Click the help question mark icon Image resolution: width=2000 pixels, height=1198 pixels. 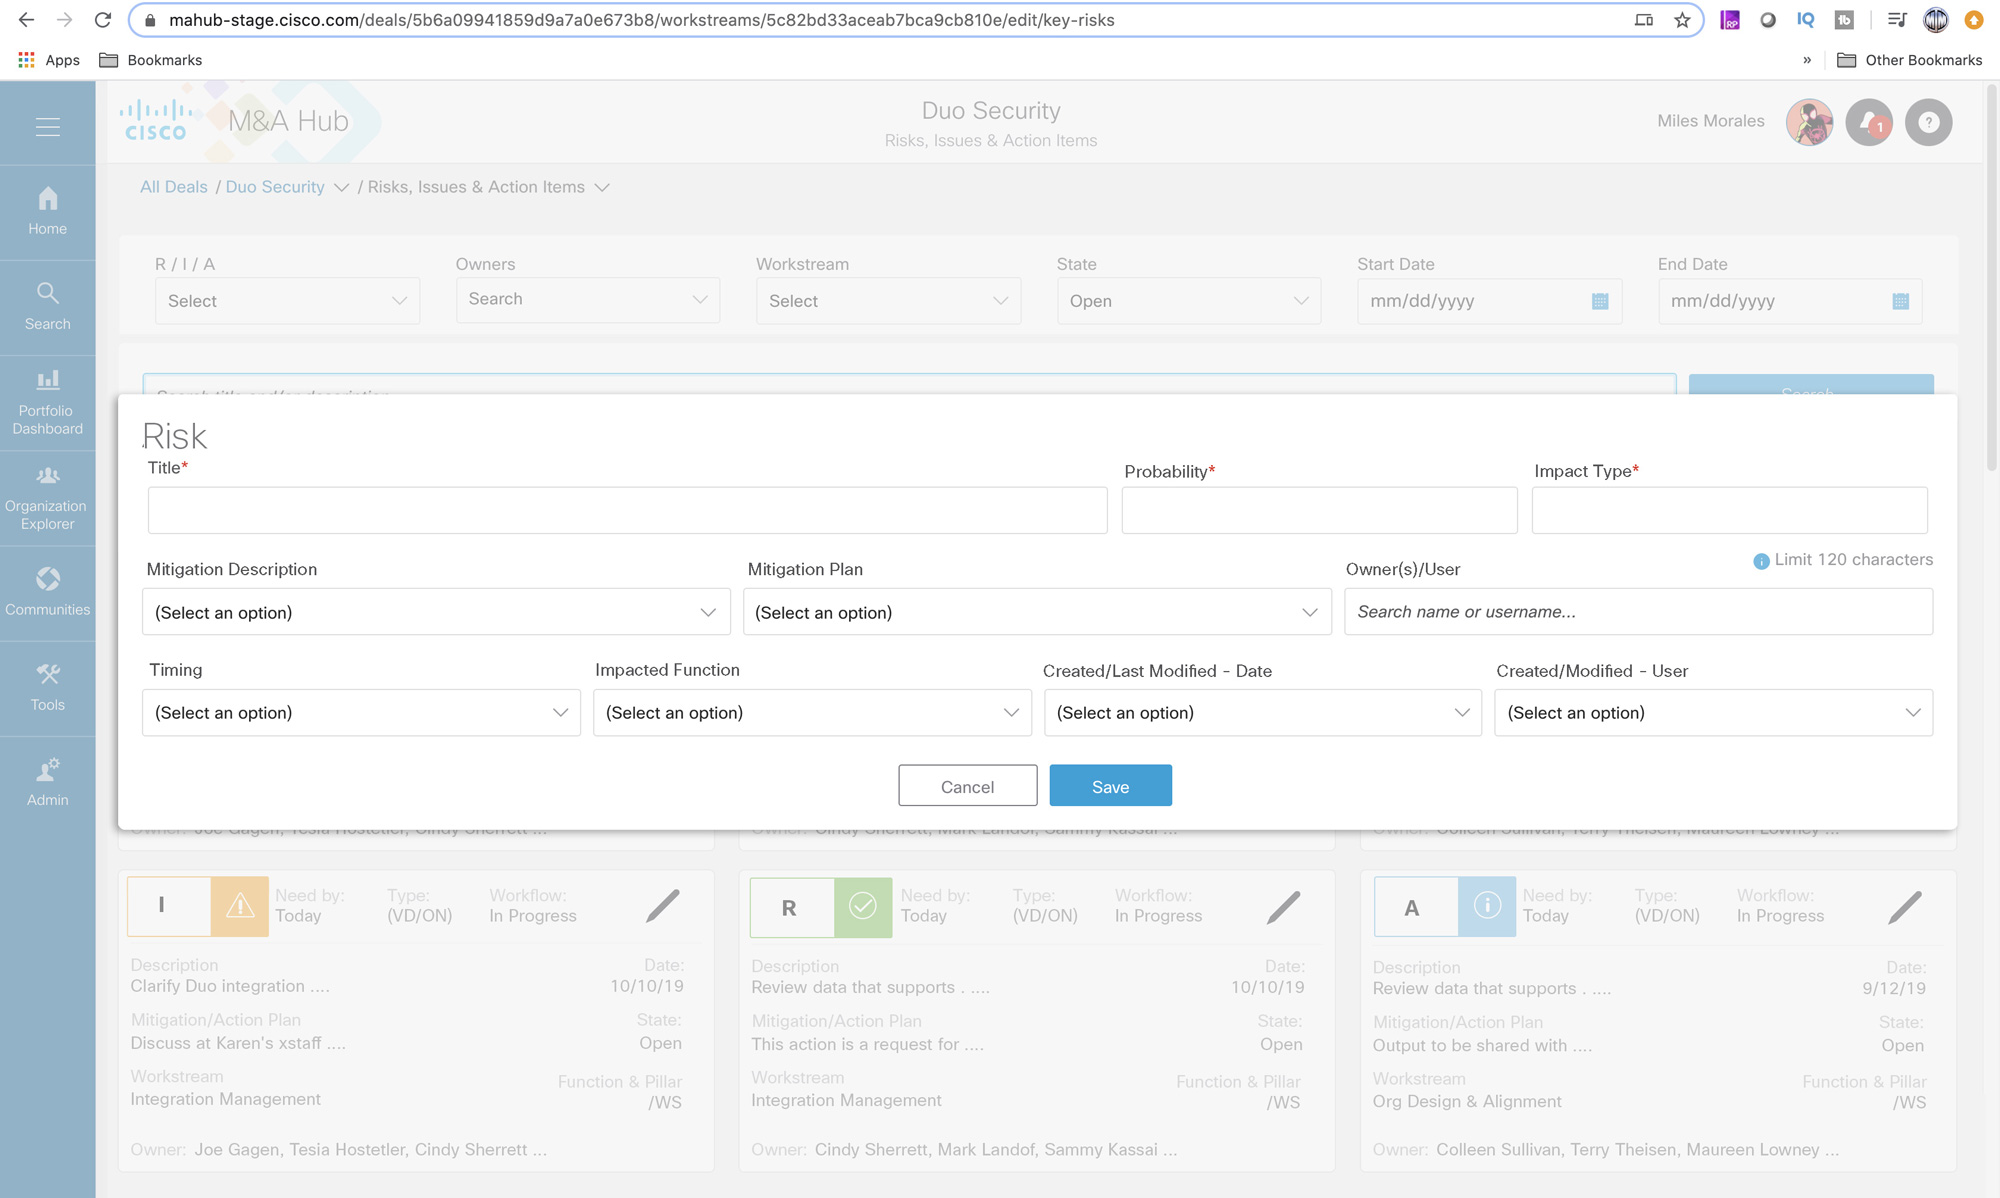(x=1928, y=122)
